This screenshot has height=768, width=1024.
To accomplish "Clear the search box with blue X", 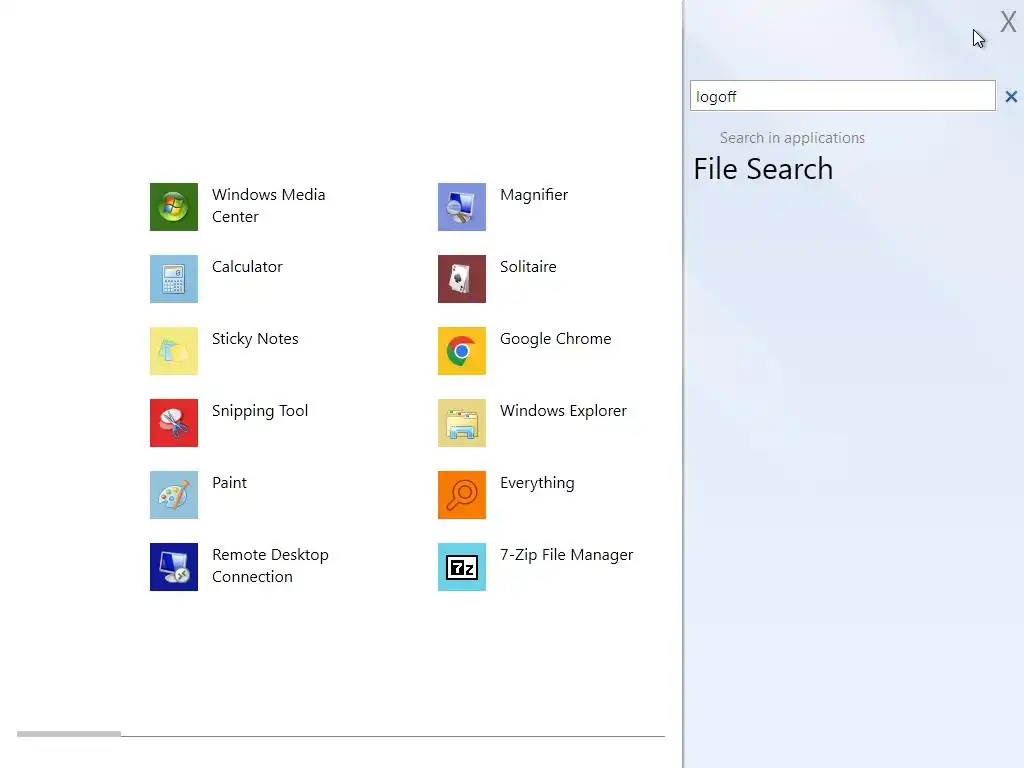I will pyautogui.click(x=1011, y=97).
